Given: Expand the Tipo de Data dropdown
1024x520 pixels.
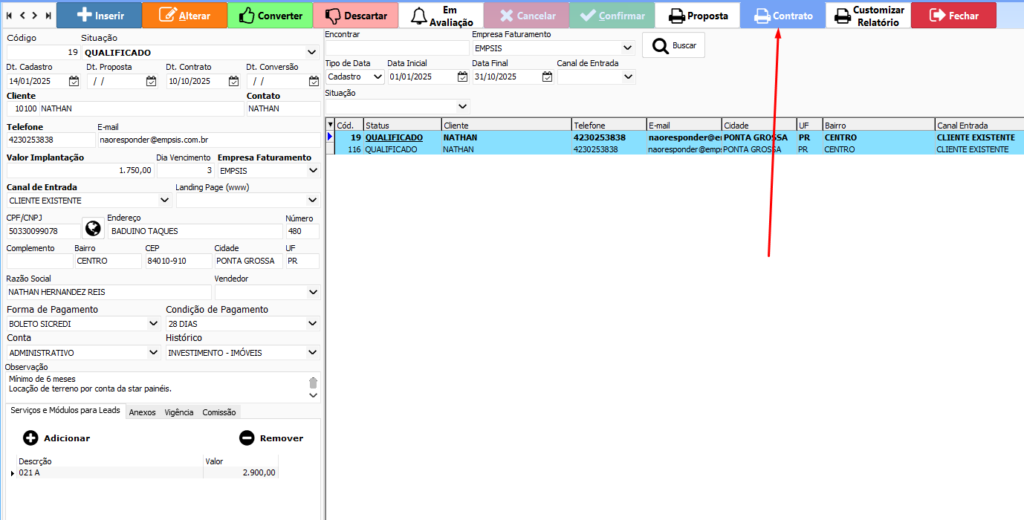Looking at the screenshot, I should click(377, 76).
